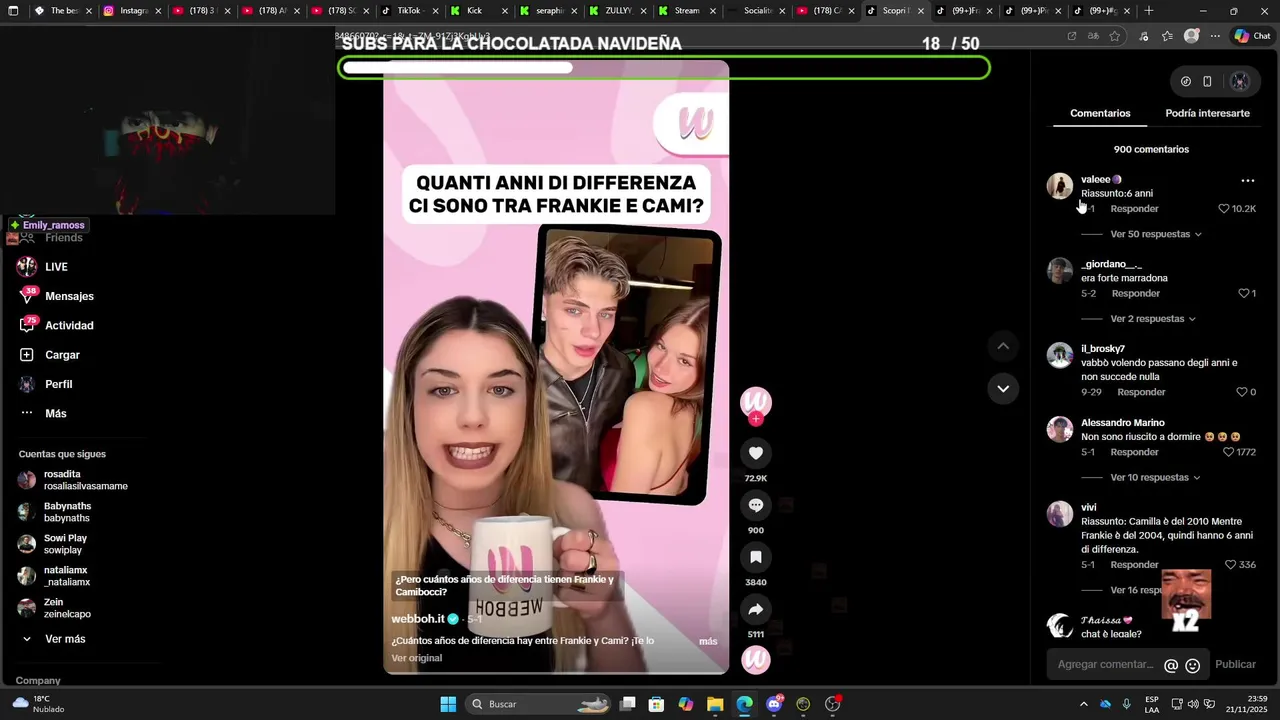Click in Agregar comentario field

click(1104, 665)
